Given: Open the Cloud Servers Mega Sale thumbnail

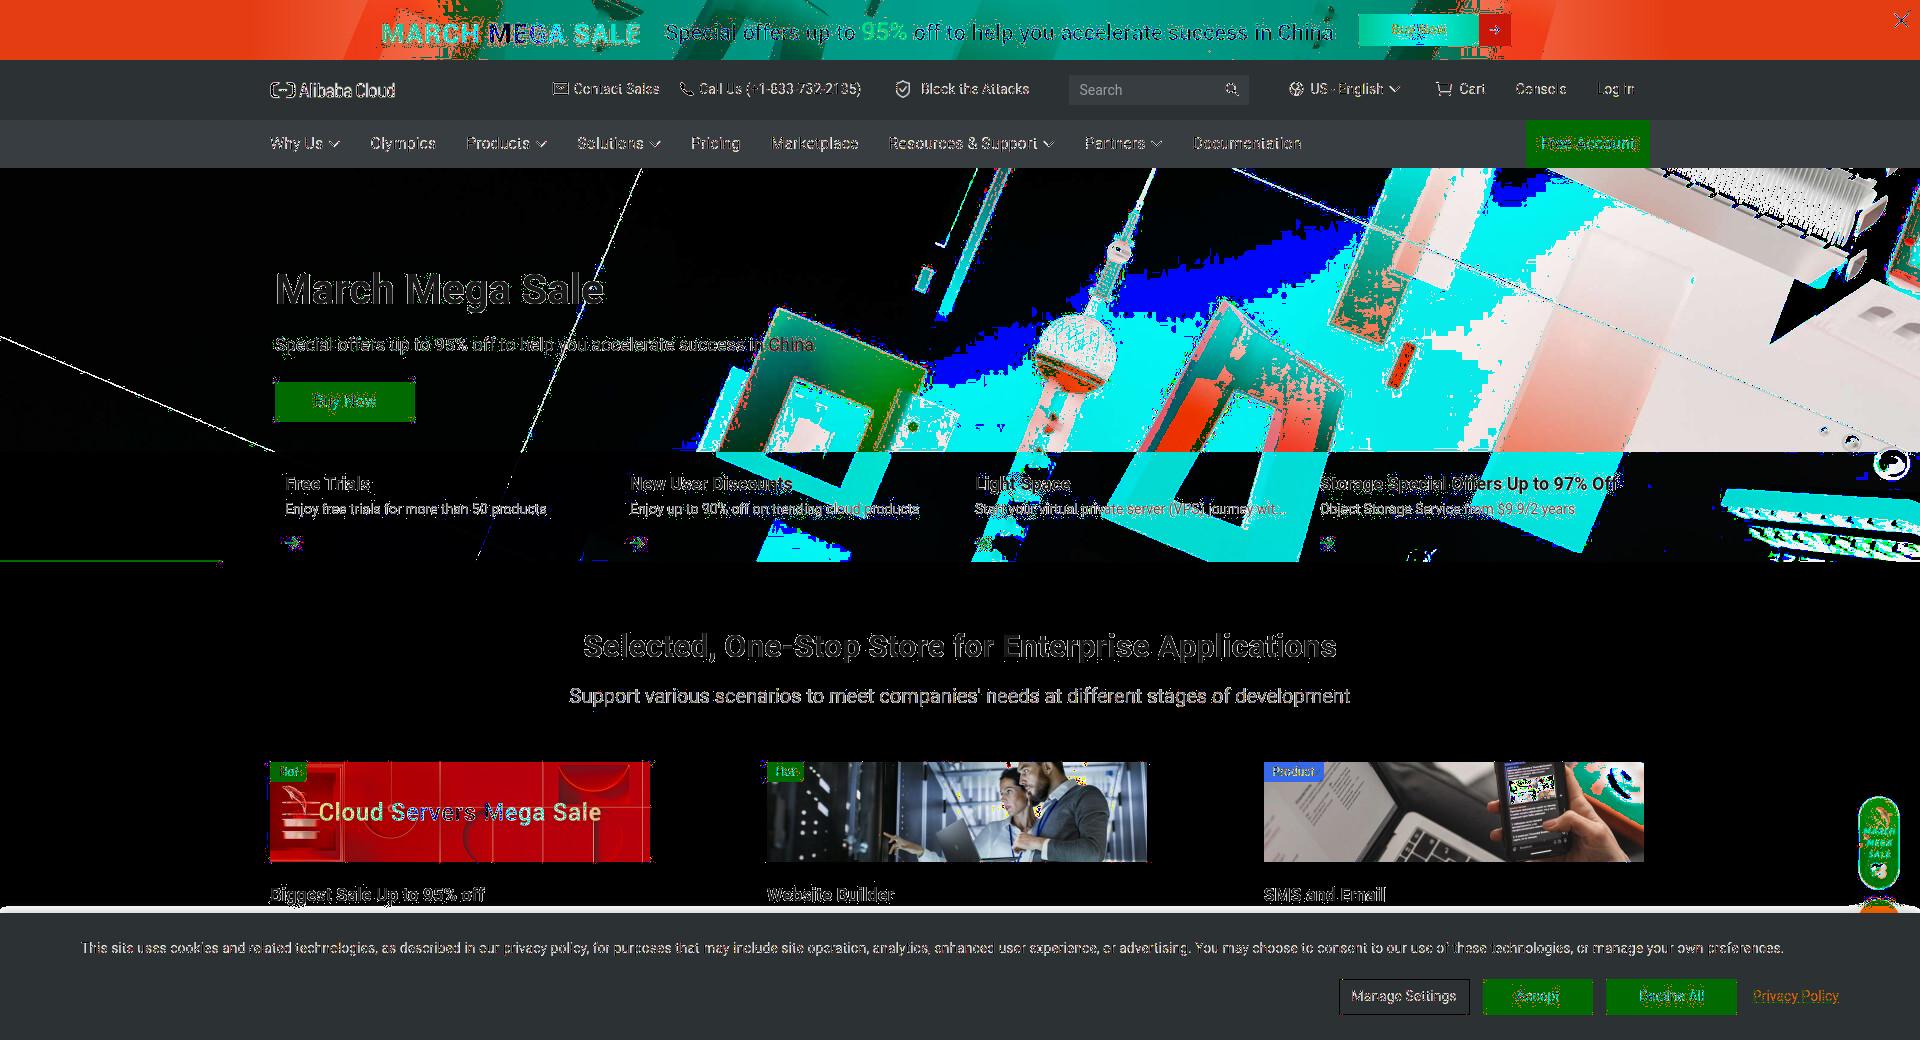Looking at the screenshot, I should [460, 812].
